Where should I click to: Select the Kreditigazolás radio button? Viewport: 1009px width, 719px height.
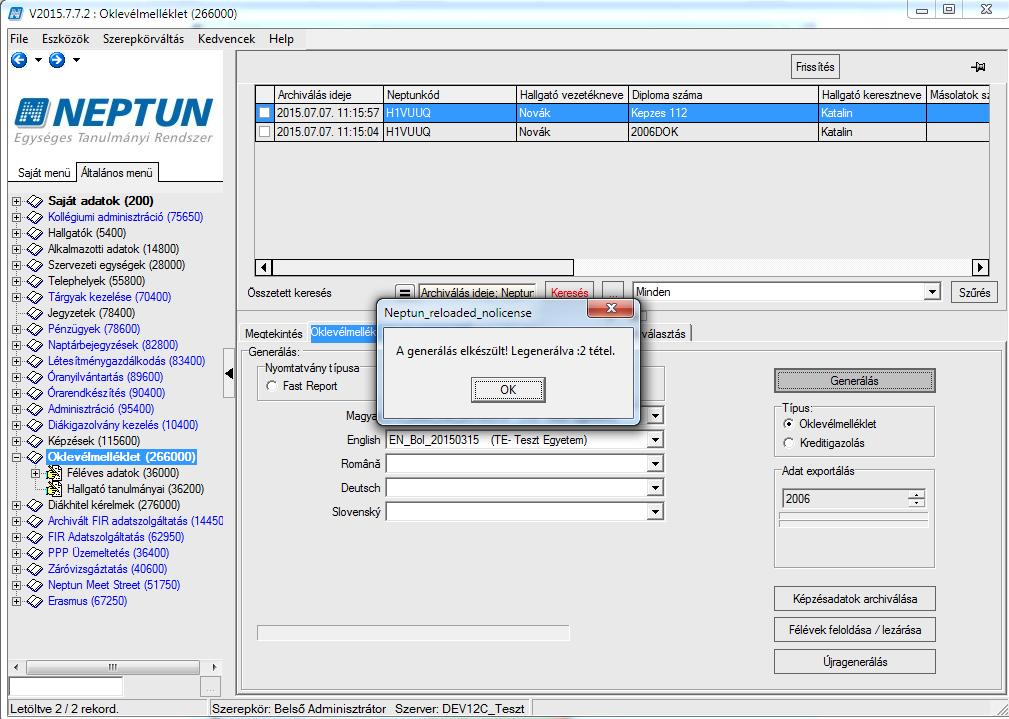pyautogui.click(x=788, y=443)
